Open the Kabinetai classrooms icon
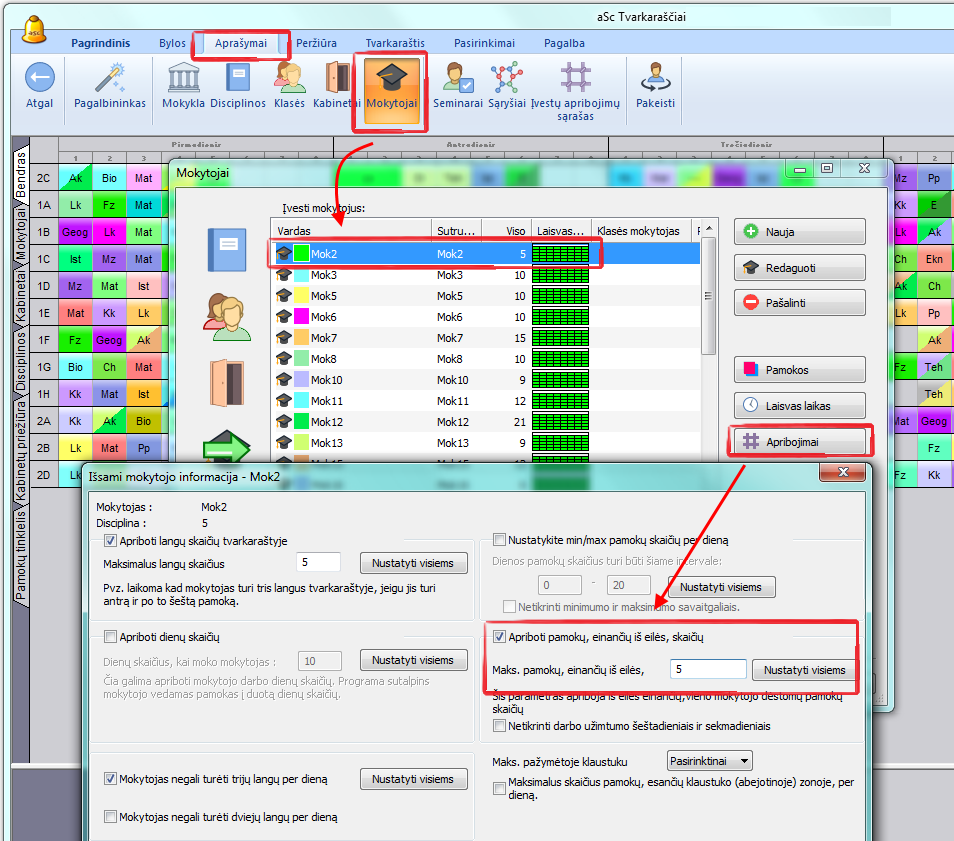 (336, 79)
